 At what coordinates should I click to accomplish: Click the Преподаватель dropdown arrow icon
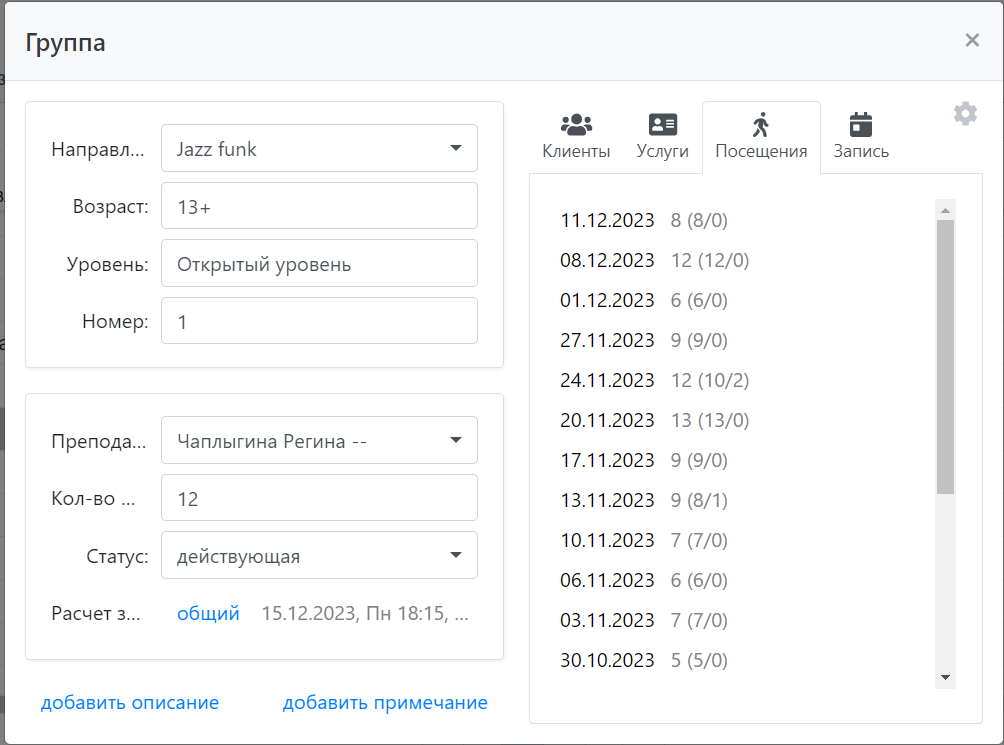click(x=457, y=440)
